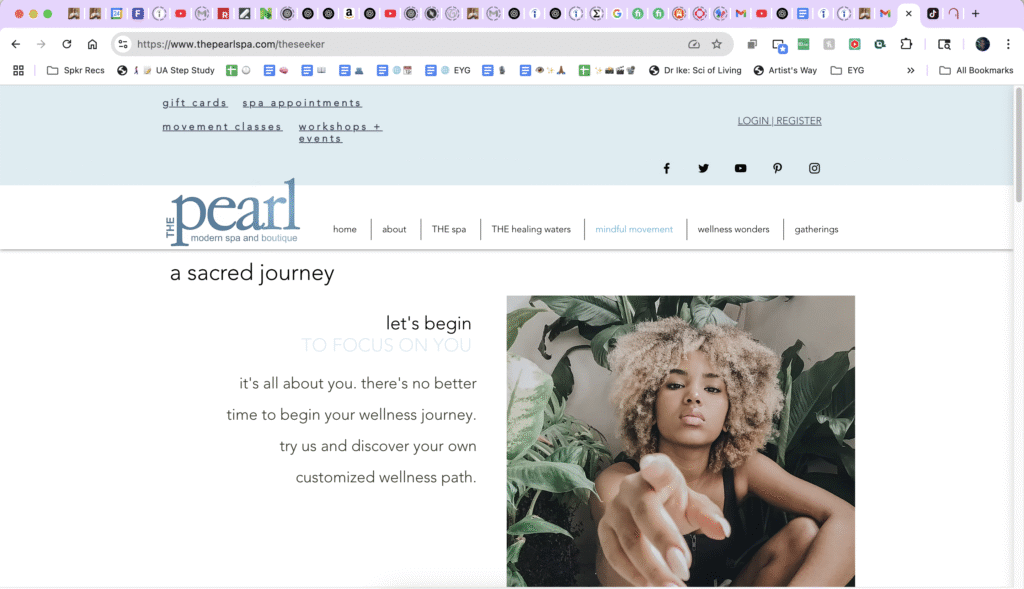This screenshot has height=589, width=1024.
Task: Open the Twitter social icon
Action: click(x=703, y=168)
